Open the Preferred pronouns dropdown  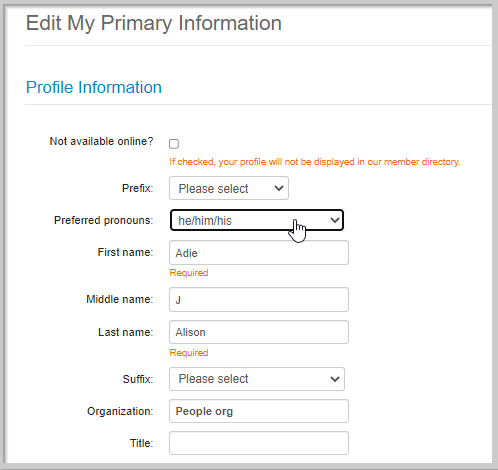257,220
